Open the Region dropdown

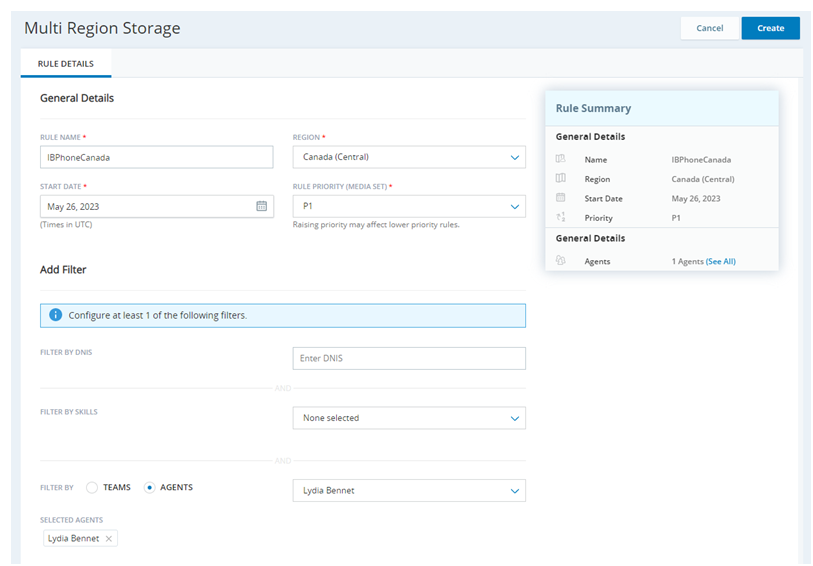tap(409, 157)
